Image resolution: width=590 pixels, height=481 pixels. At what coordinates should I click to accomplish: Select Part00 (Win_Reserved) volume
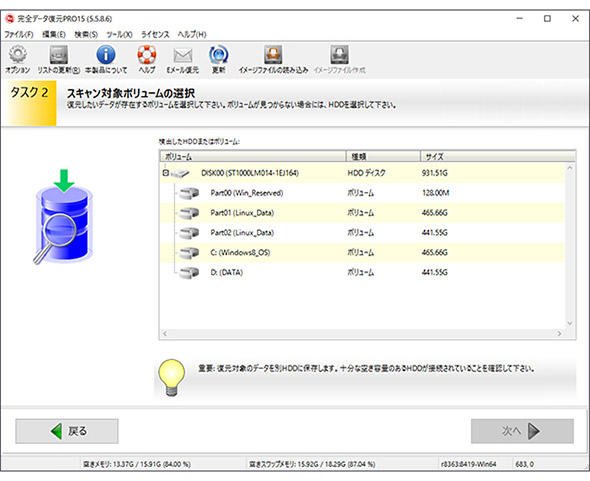coord(362,193)
